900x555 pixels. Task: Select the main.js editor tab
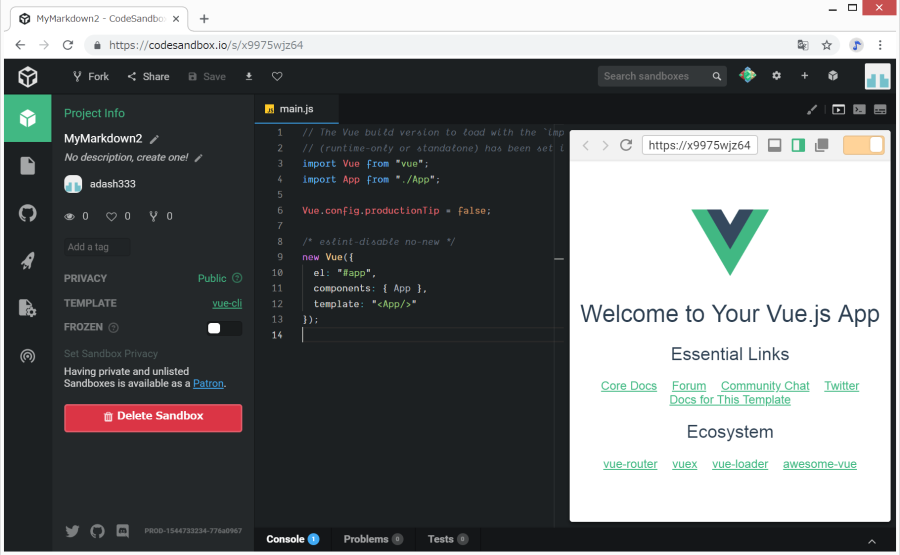click(295, 109)
